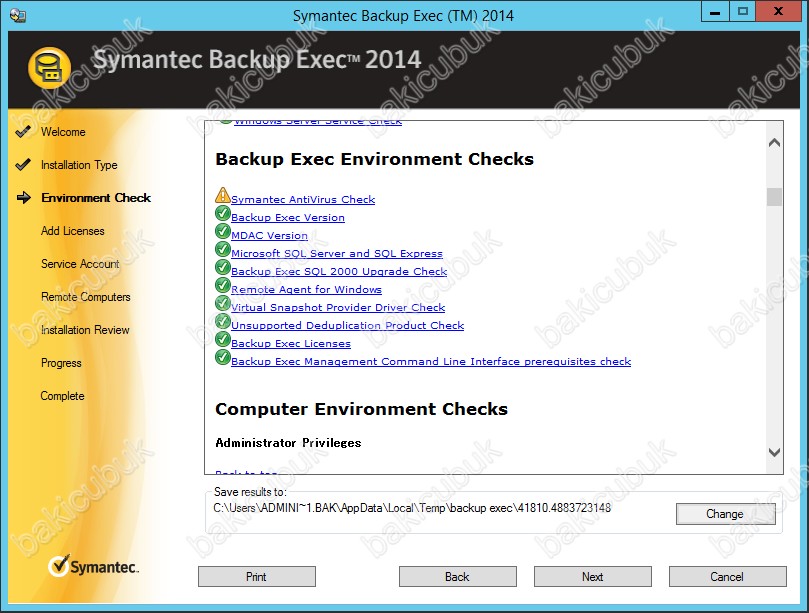Open the Backup Exec Version link
The width and height of the screenshot is (809, 613).
pyautogui.click(x=288, y=218)
